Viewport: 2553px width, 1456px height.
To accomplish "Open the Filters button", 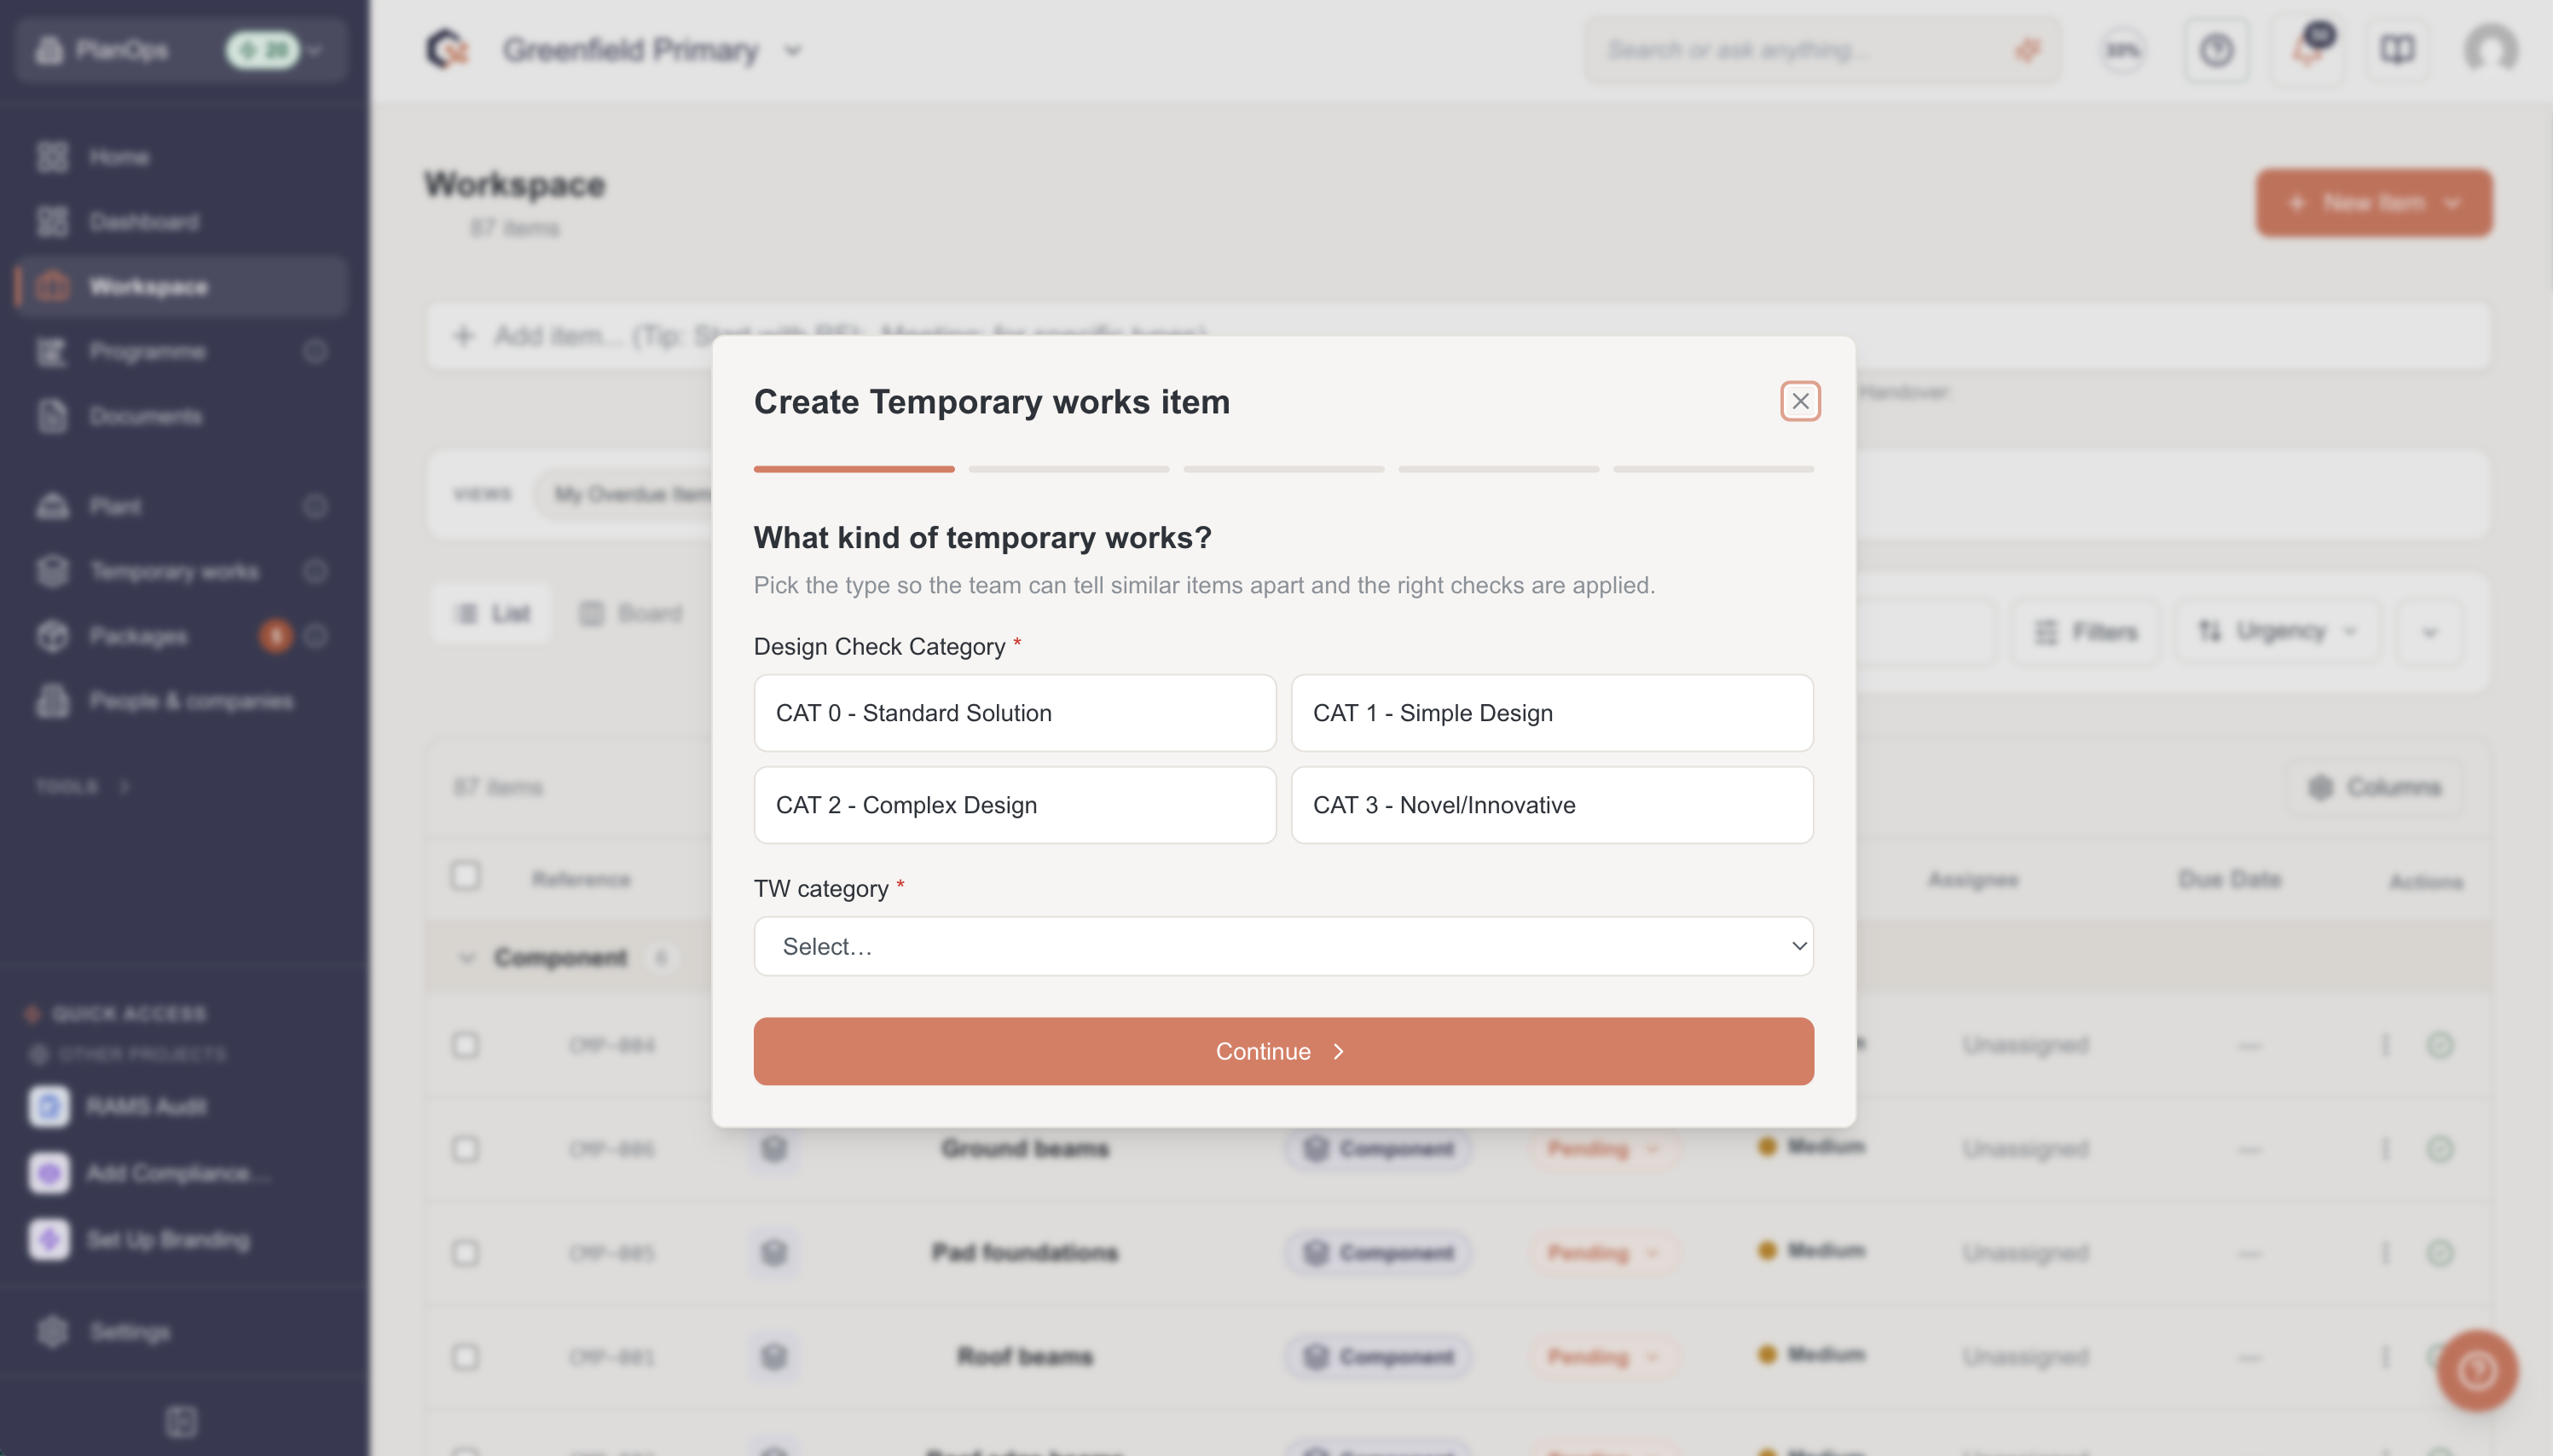I will tap(2086, 631).
